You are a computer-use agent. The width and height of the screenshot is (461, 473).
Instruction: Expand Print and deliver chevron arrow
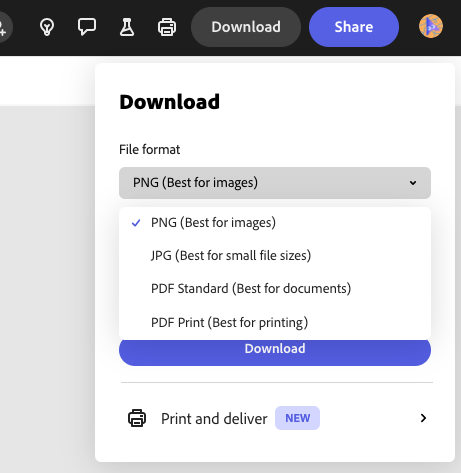[x=423, y=418]
